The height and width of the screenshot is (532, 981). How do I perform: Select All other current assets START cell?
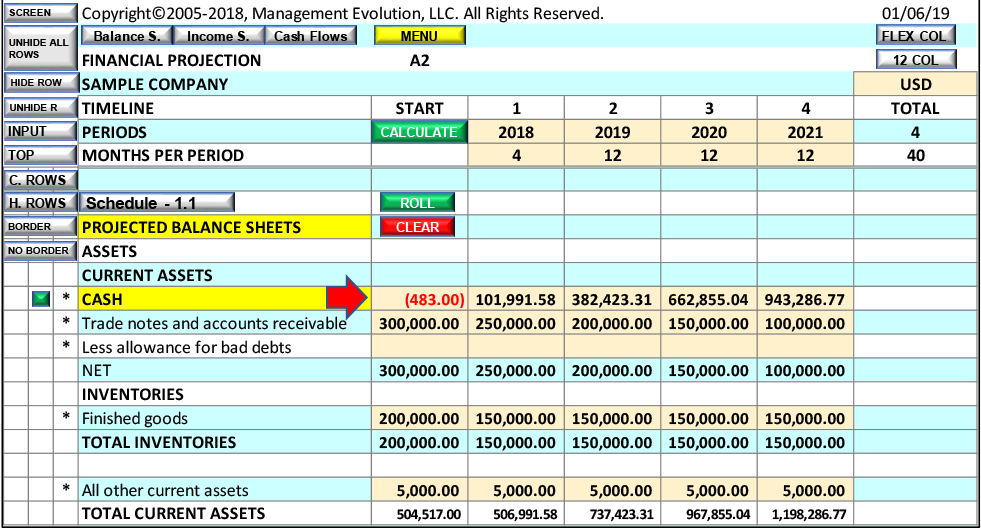[x=419, y=490]
